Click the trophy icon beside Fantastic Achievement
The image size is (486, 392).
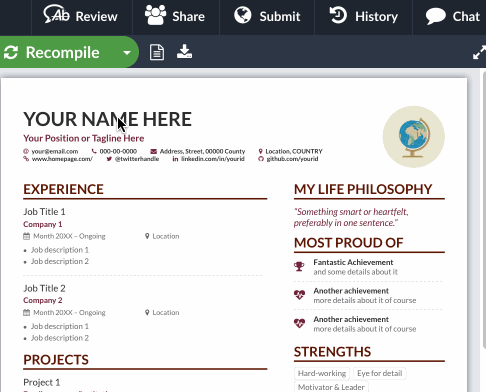point(299,267)
